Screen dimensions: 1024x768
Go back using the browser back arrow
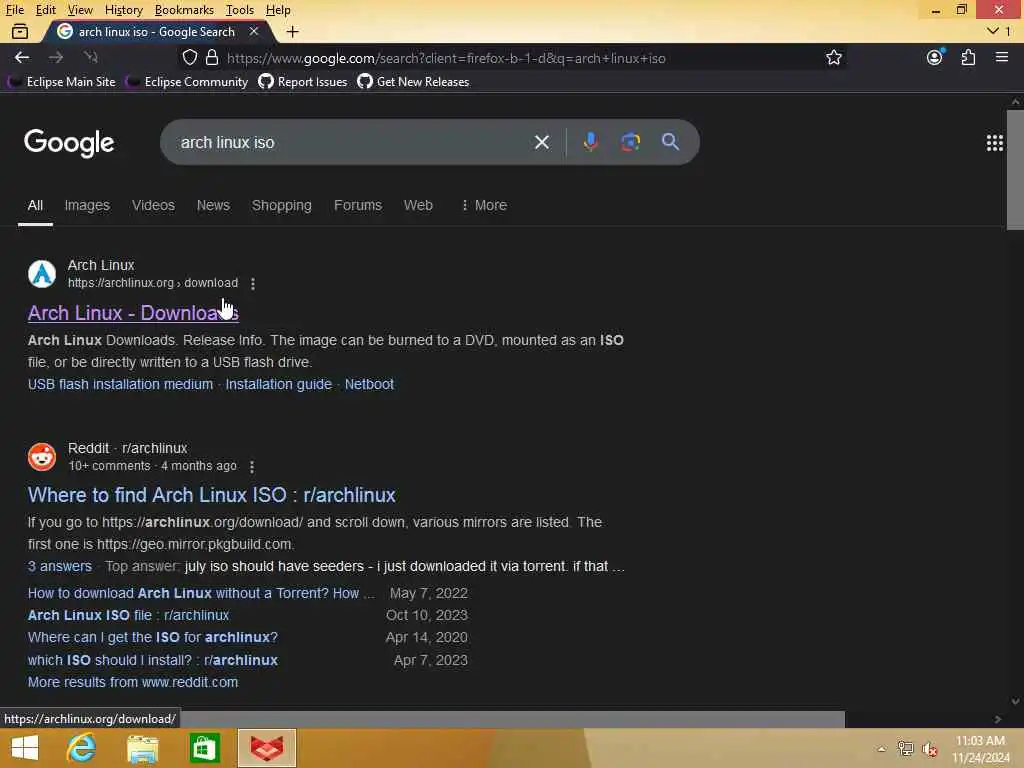pyautogui.click(x=22, y=57)
